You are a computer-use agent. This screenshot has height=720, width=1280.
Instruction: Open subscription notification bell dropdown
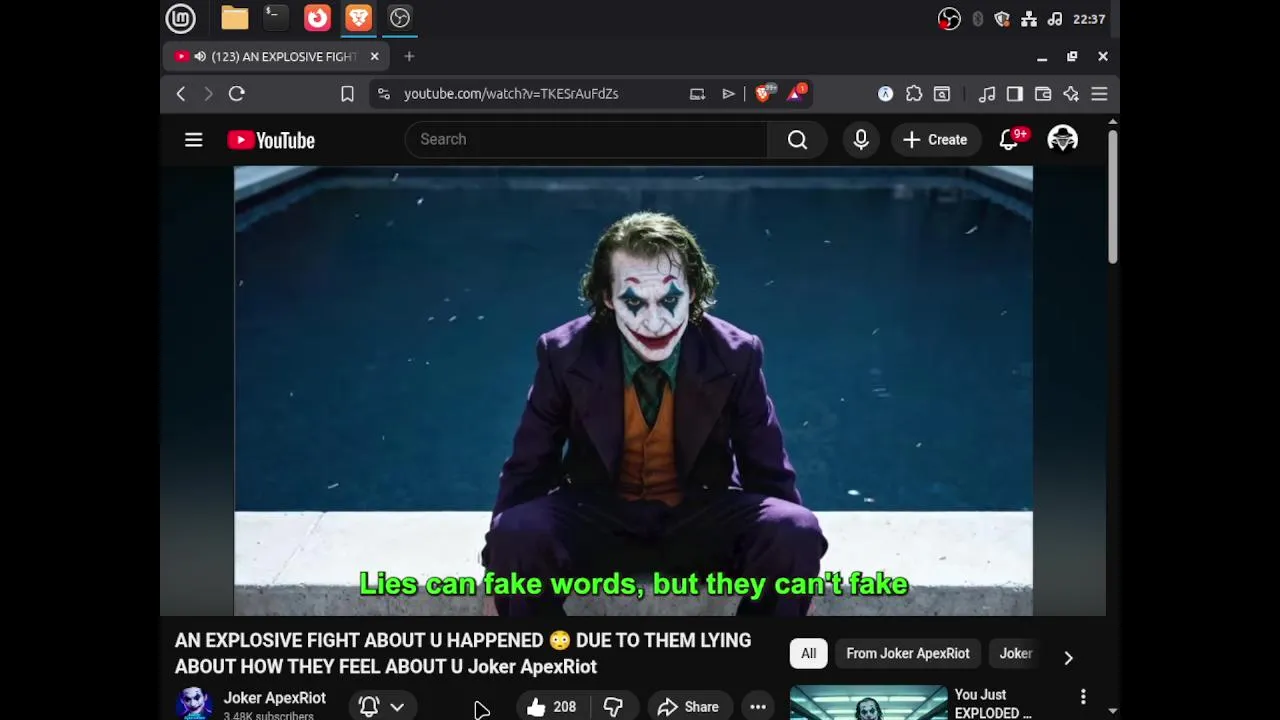(x=382, y=707)
